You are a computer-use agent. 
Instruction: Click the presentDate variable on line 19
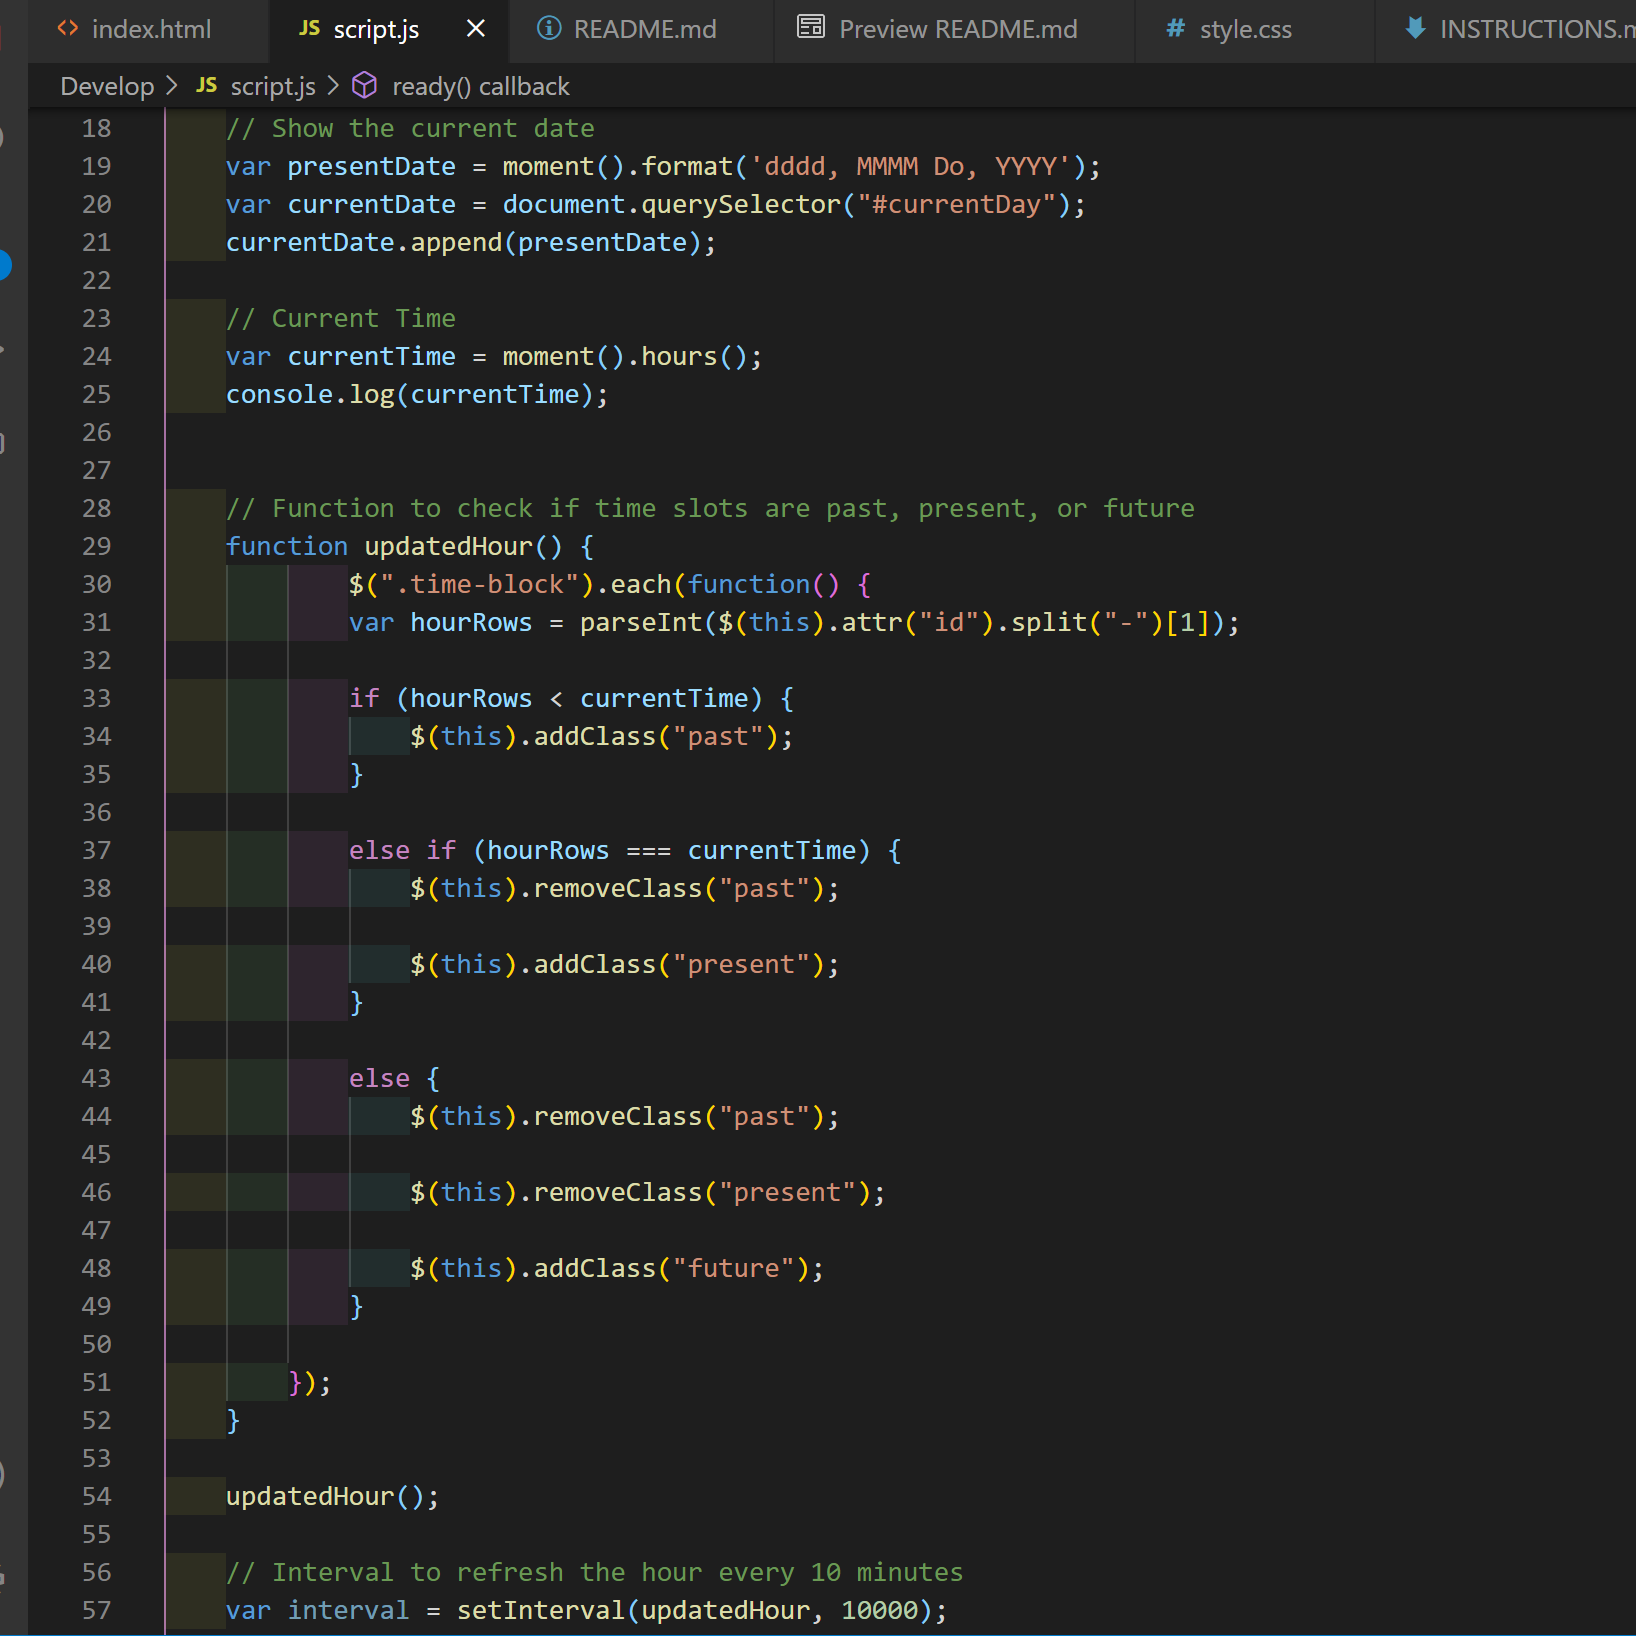click(371, 167)
